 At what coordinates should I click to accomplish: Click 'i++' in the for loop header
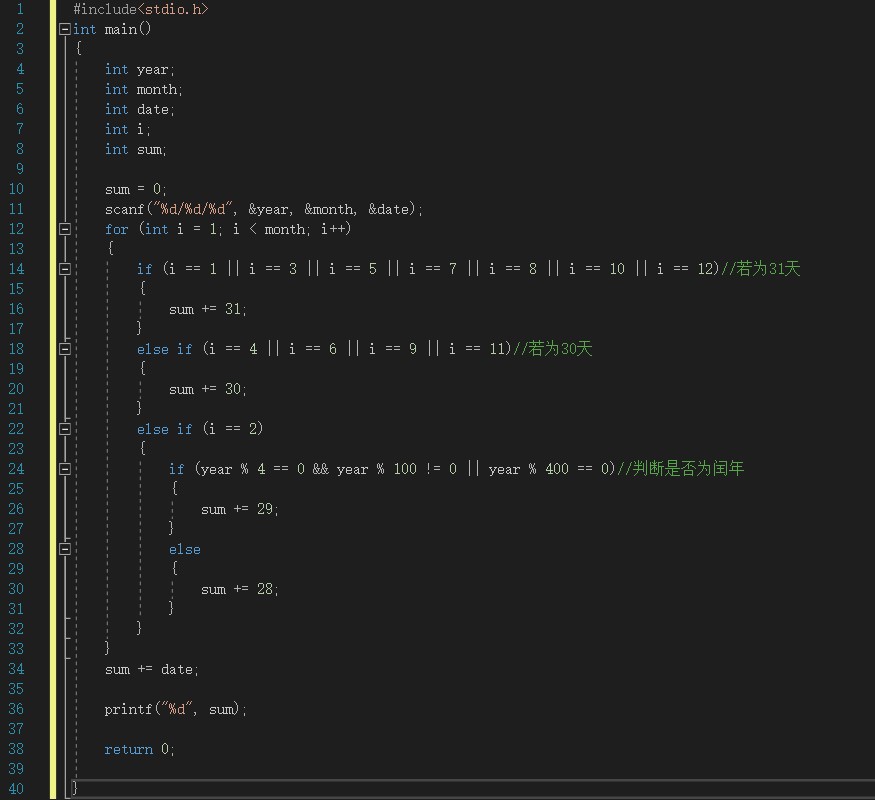coord(332,229)
